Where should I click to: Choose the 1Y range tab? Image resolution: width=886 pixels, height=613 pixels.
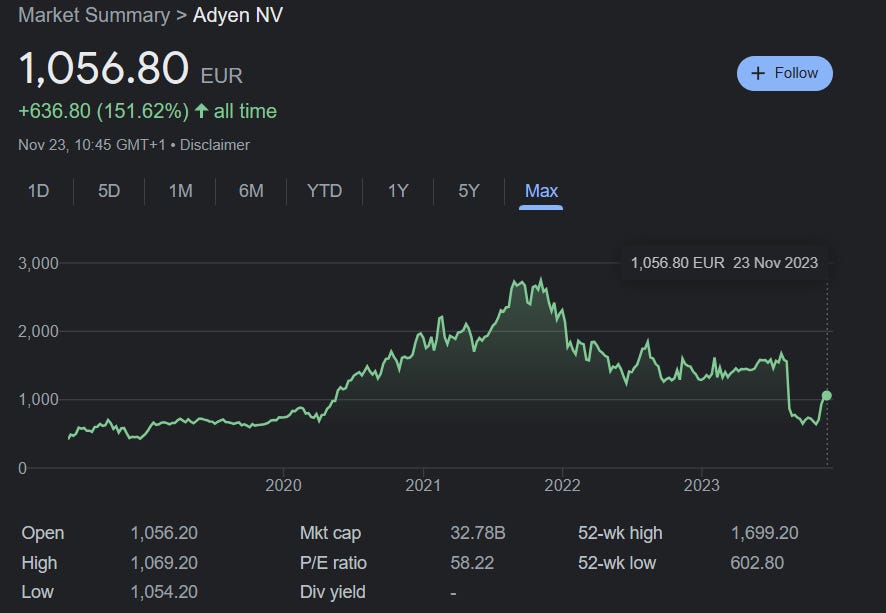[x=398, y=191]
